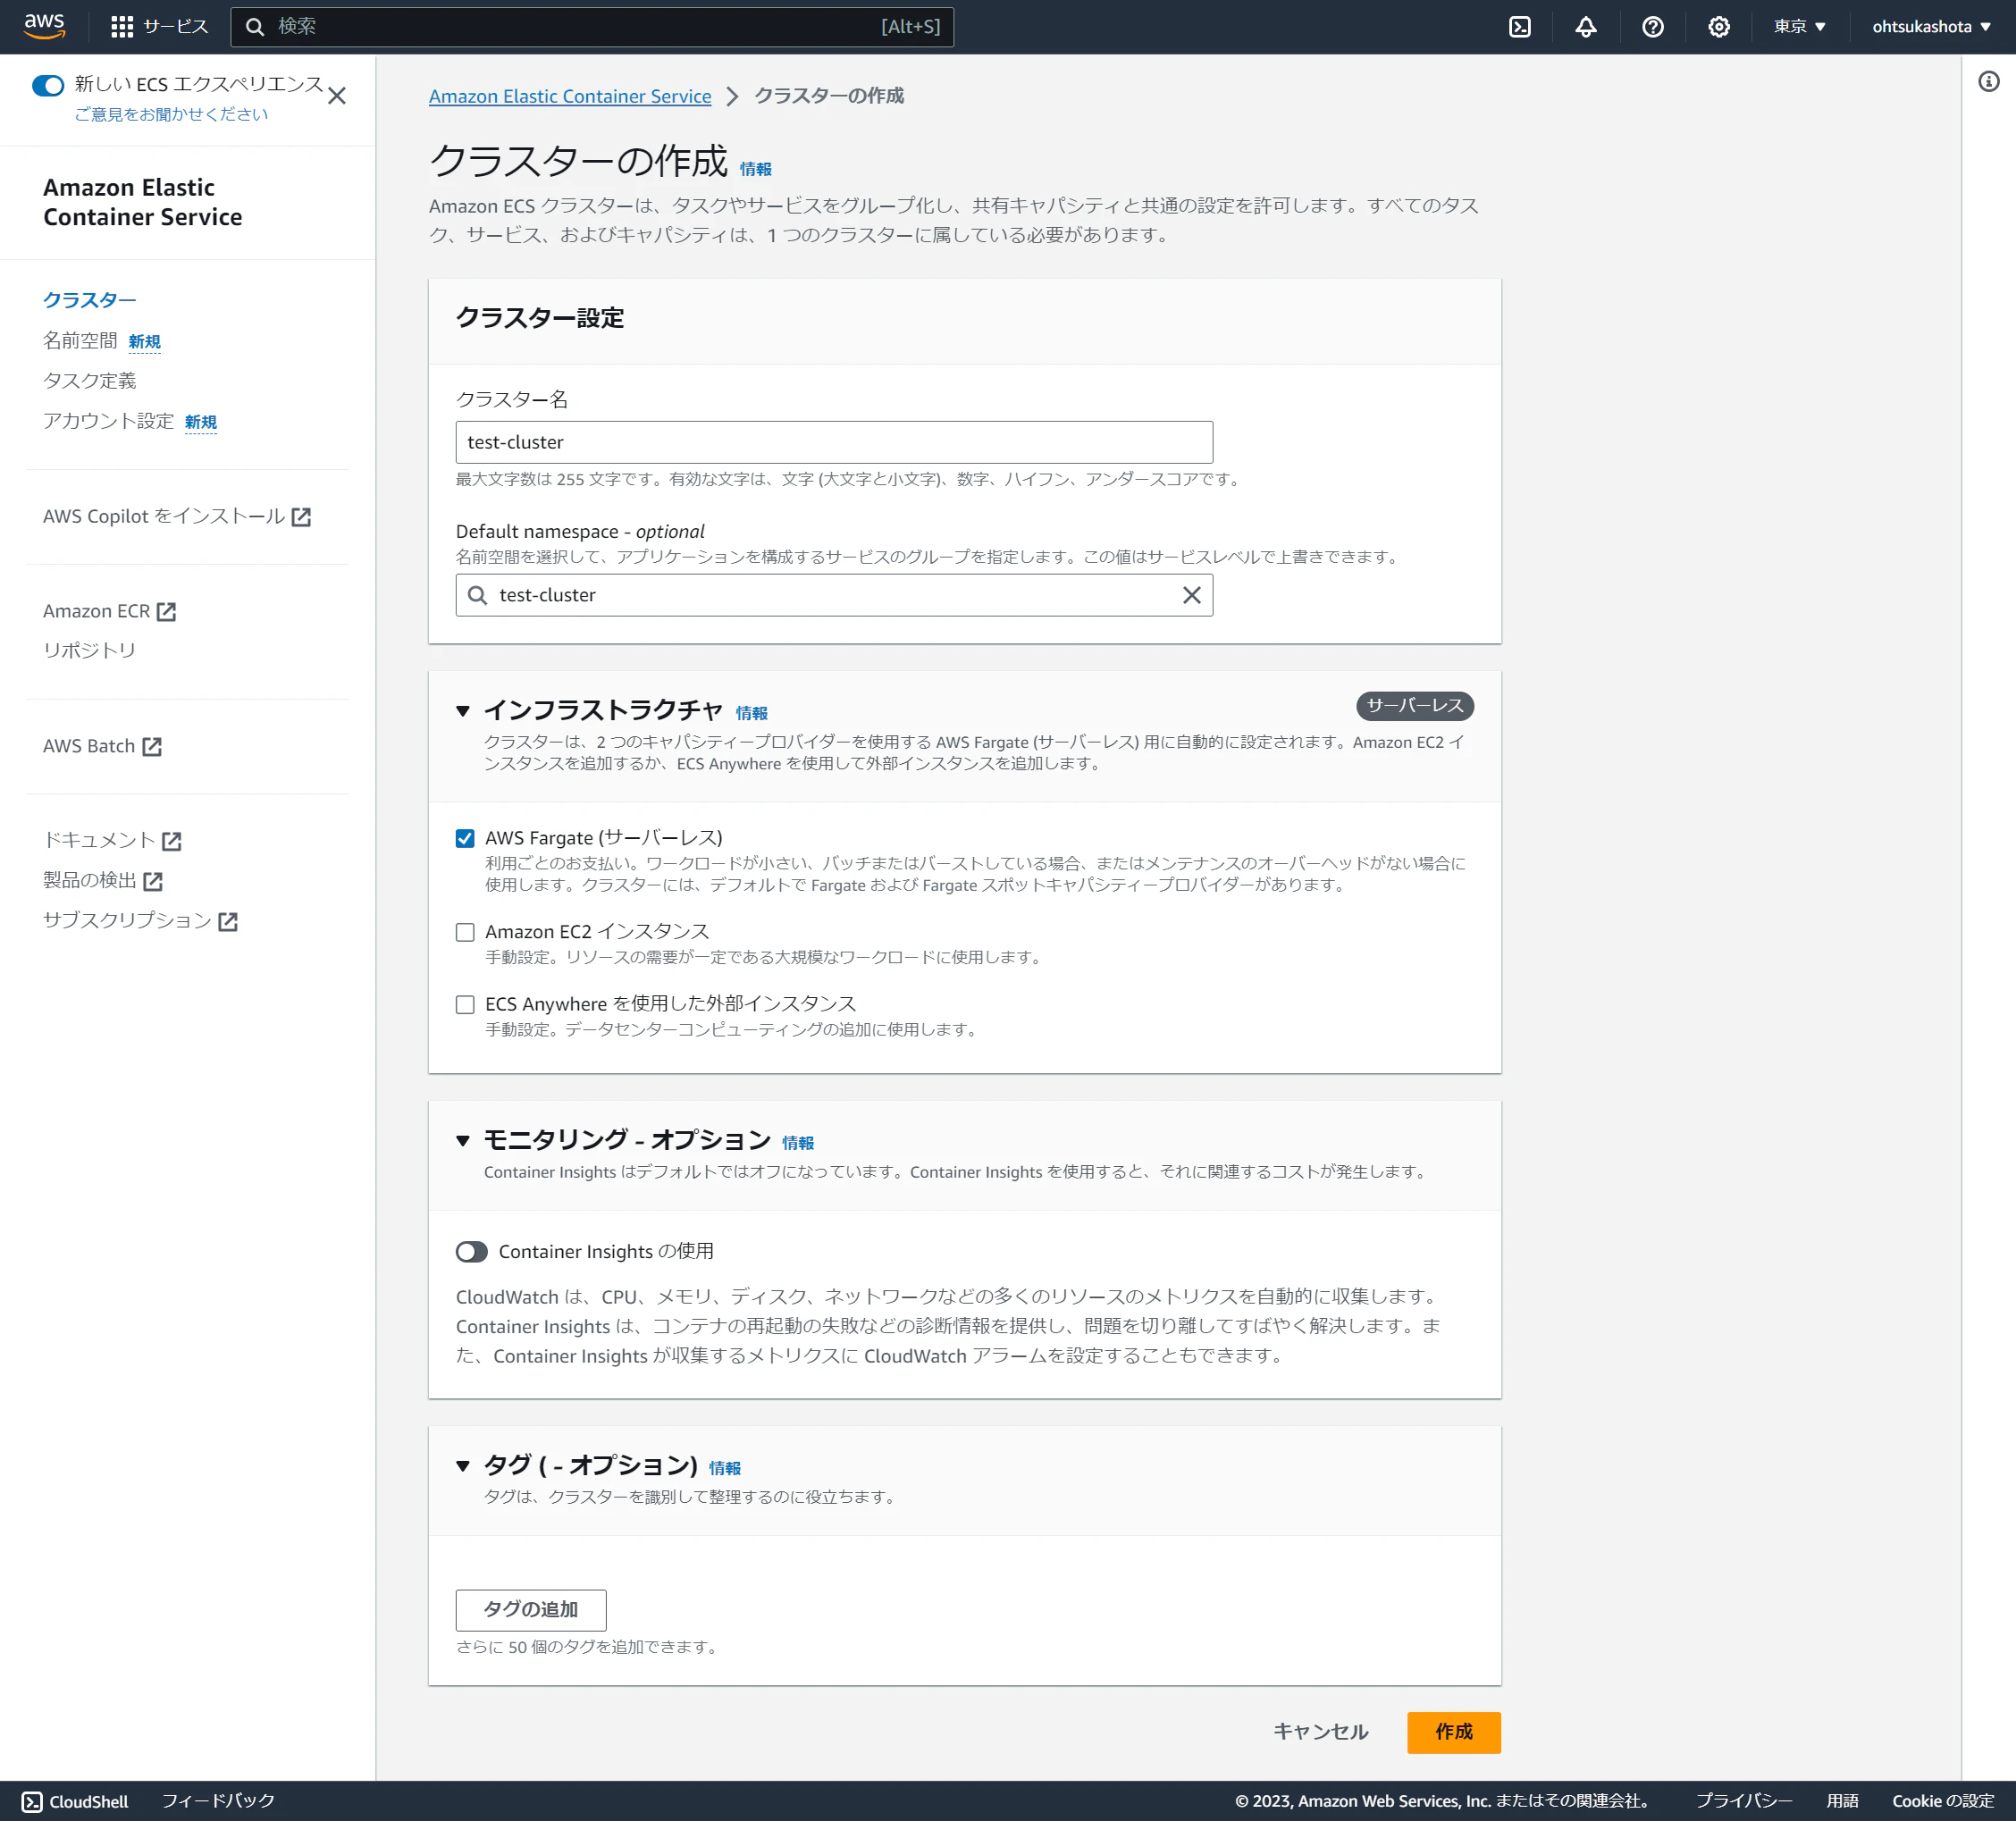The image size is (2016, 1821).
Task: Click the info panel icon at right edge
Action: pyautogui.click(x=1988, y=82)
